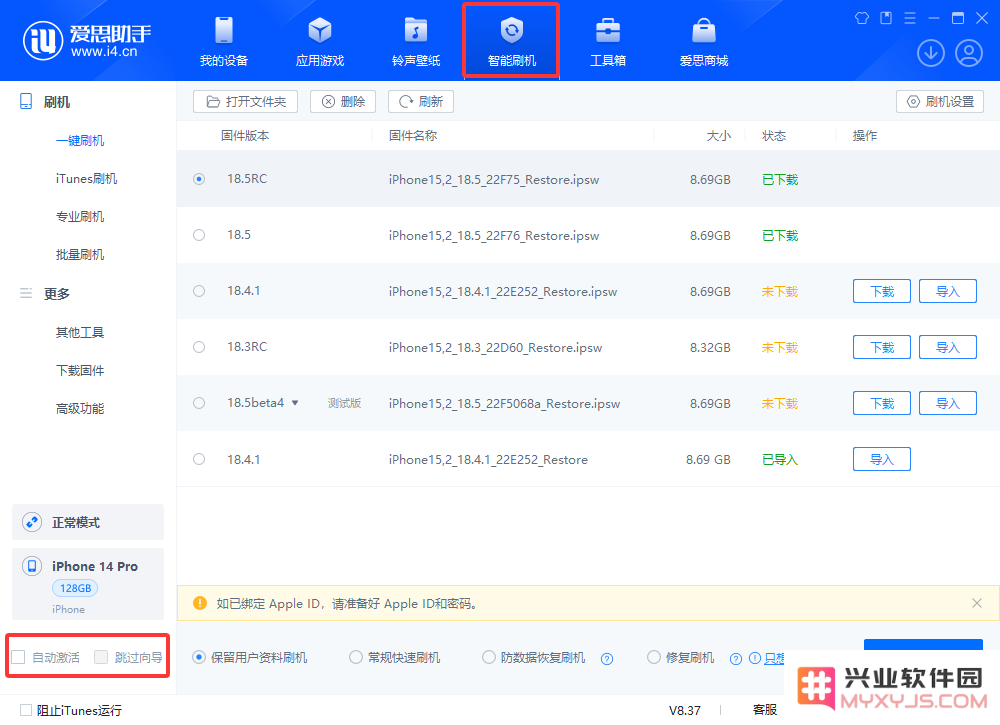The width and height of the screenshot is (1000, 725).
Task: Open 下载固件 in sidebar
Action: 80,370
